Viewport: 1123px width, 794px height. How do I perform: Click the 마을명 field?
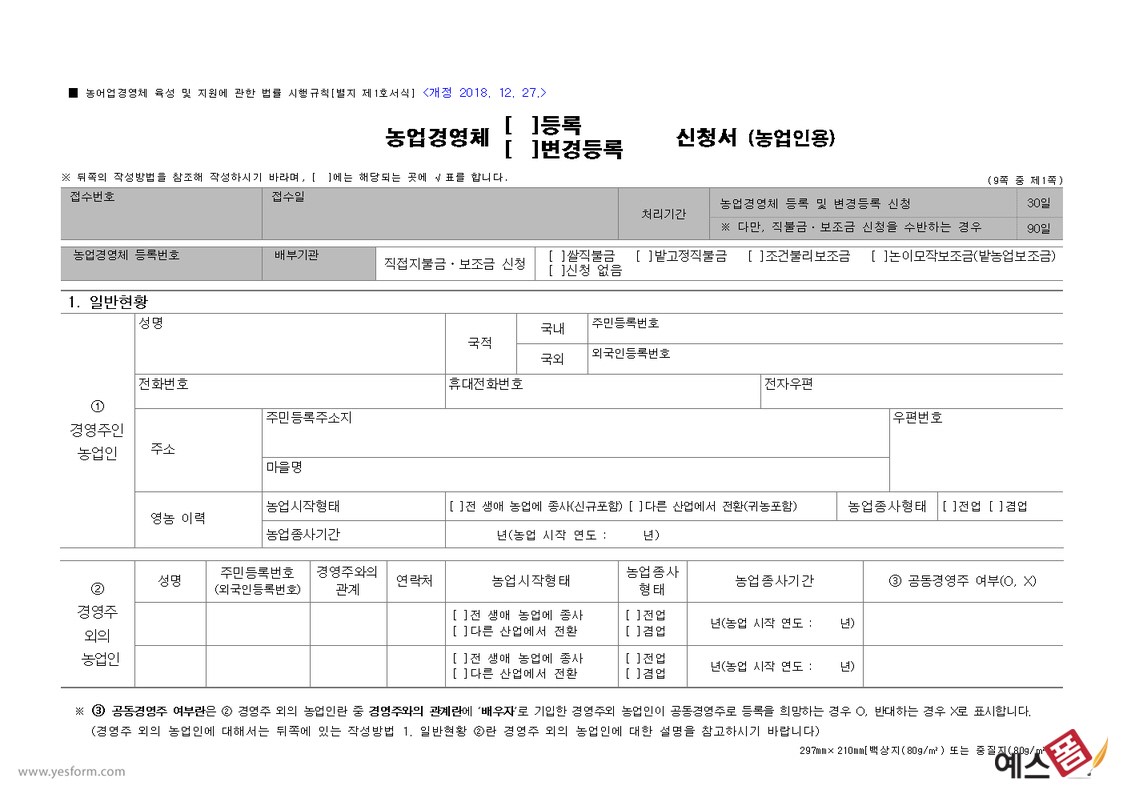click(x=576, y=475)
